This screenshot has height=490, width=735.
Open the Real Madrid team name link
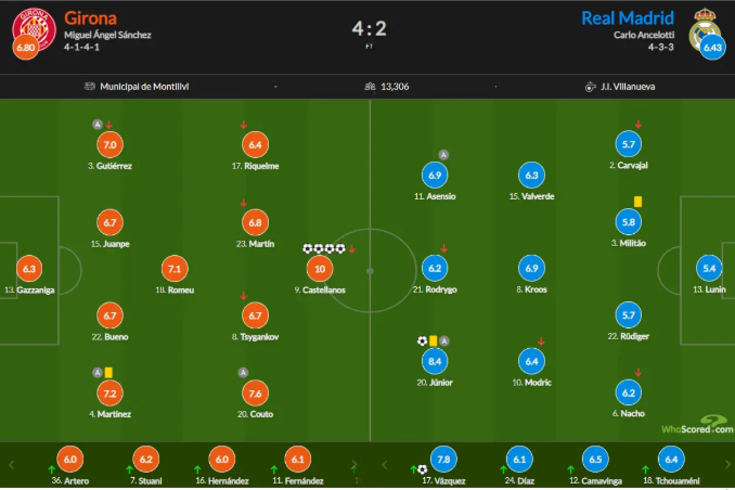[x=628, y=18]
